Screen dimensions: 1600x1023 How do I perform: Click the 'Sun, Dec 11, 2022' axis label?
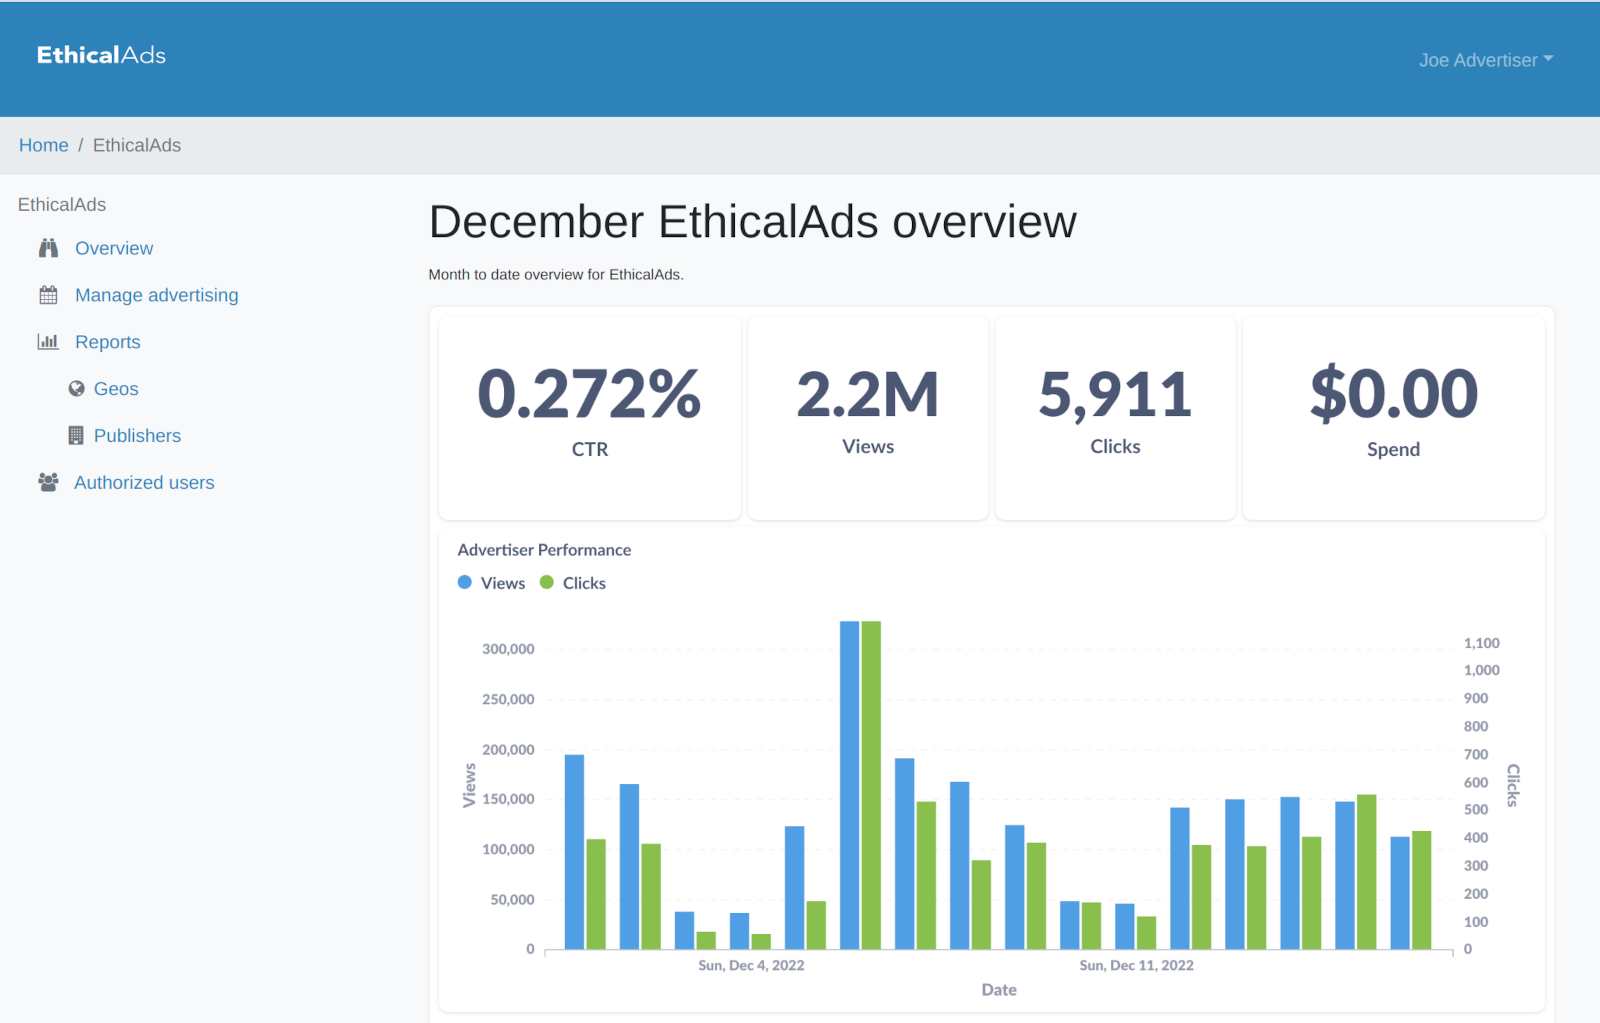1136,965
